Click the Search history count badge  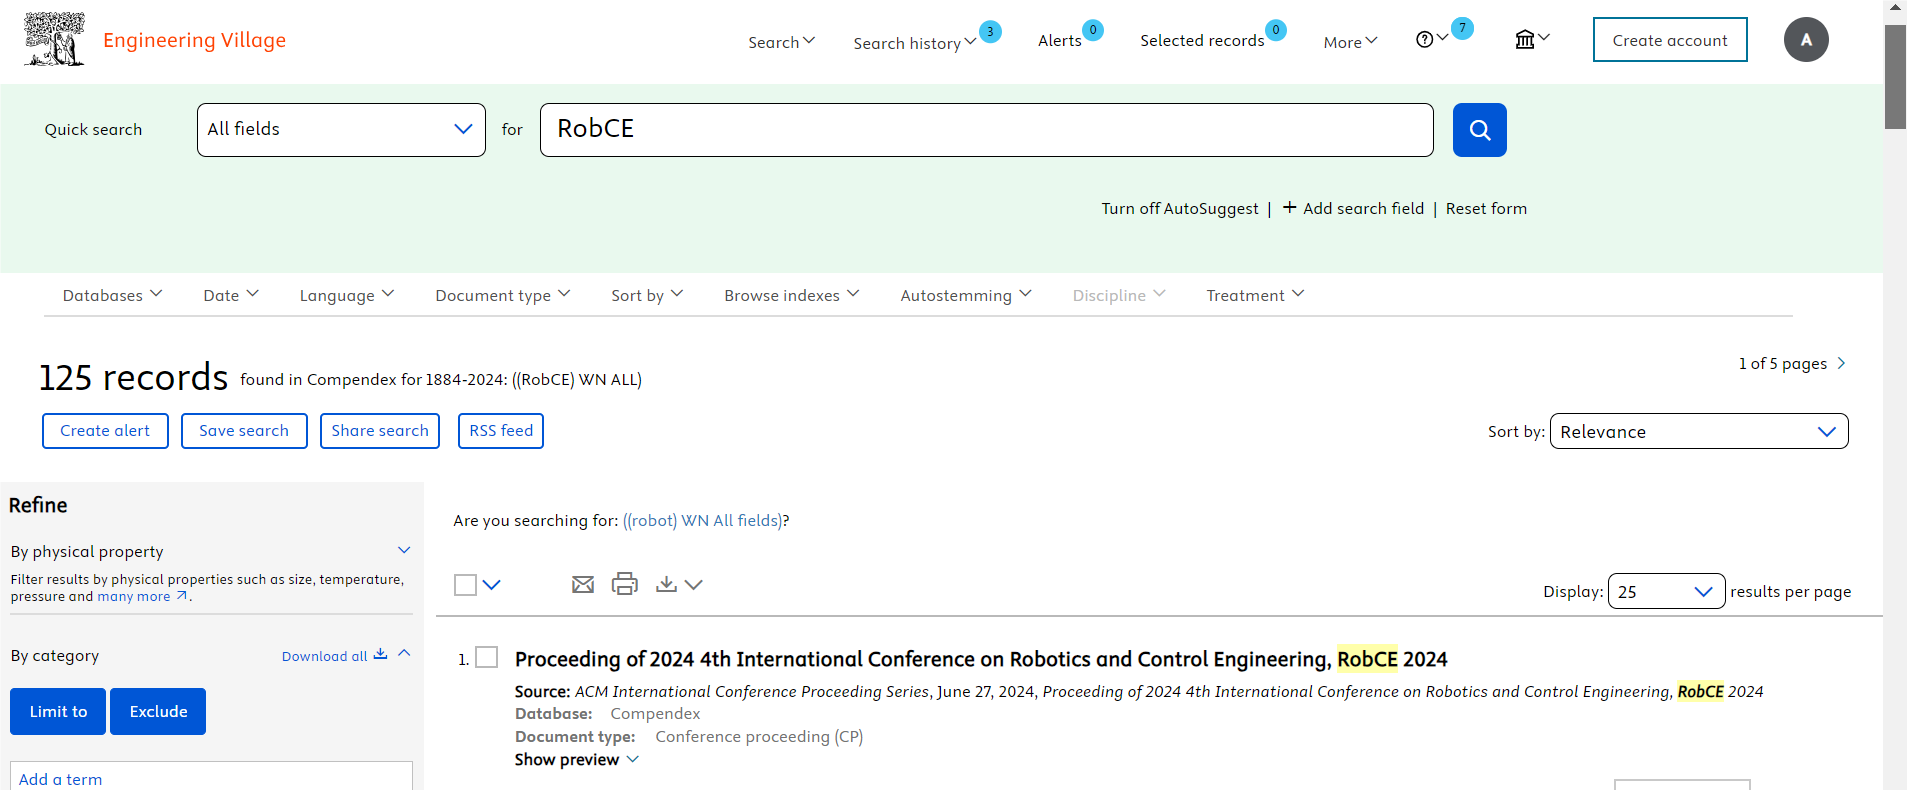tap(990, 32)
